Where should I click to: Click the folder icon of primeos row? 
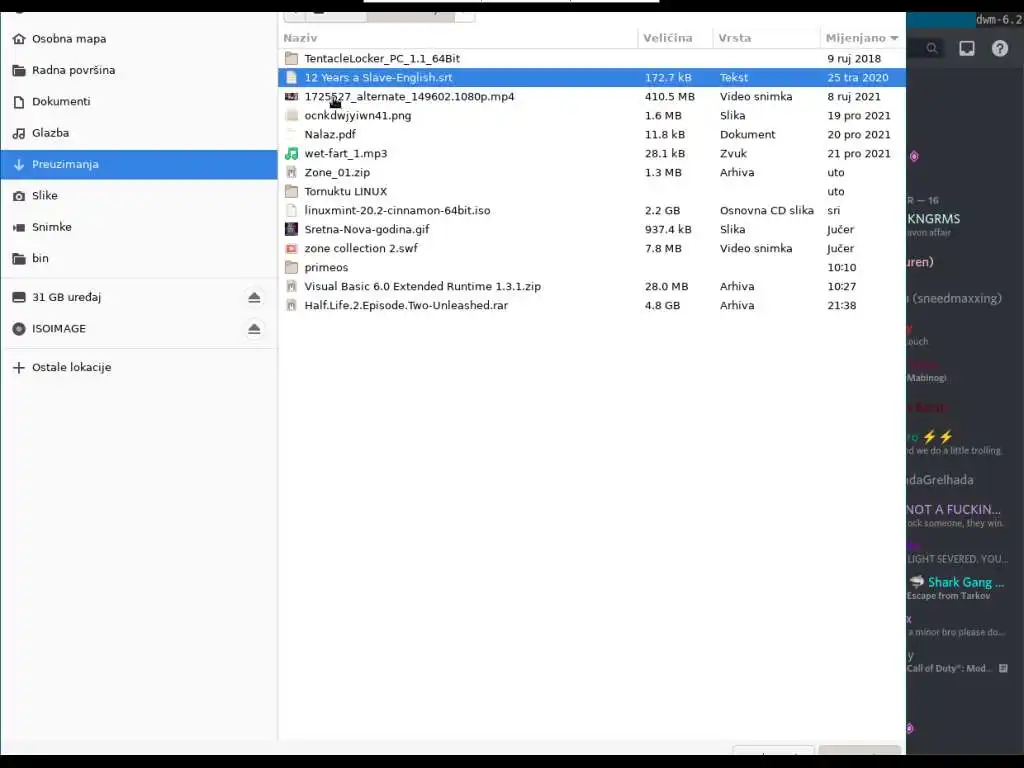click(x=291, y=266)
